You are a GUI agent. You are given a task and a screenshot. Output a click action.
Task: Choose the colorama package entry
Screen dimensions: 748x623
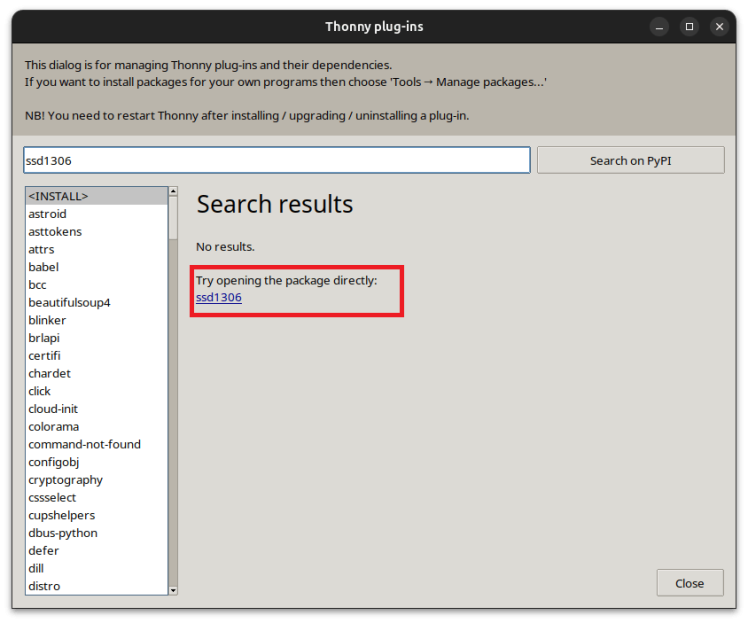pyautogui.click(x=97, y=426)
